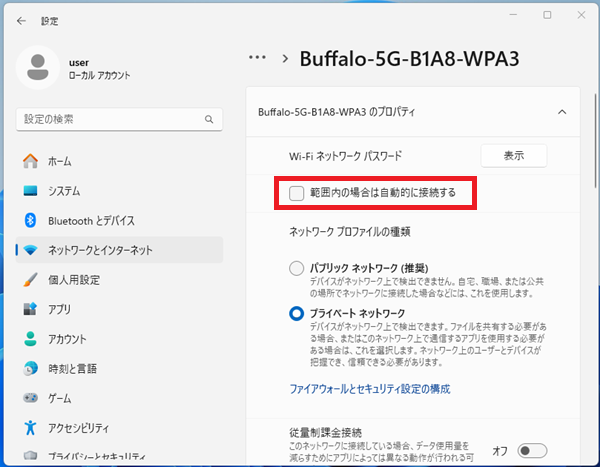Click the vertical scrollbar on right
This screenshot has width=600, height=467.
click(x=595, y=140)
